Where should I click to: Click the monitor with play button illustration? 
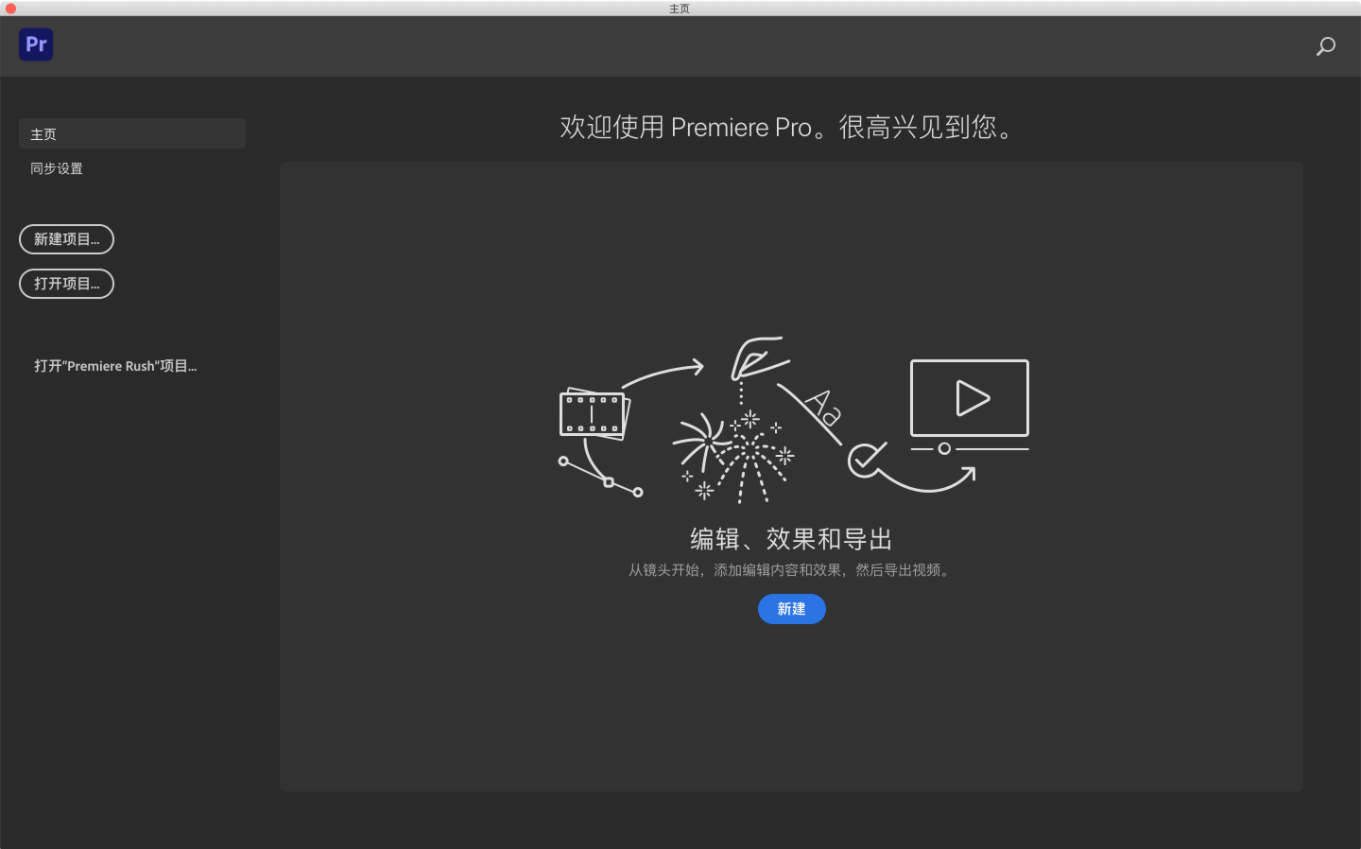tap(967, 397)
